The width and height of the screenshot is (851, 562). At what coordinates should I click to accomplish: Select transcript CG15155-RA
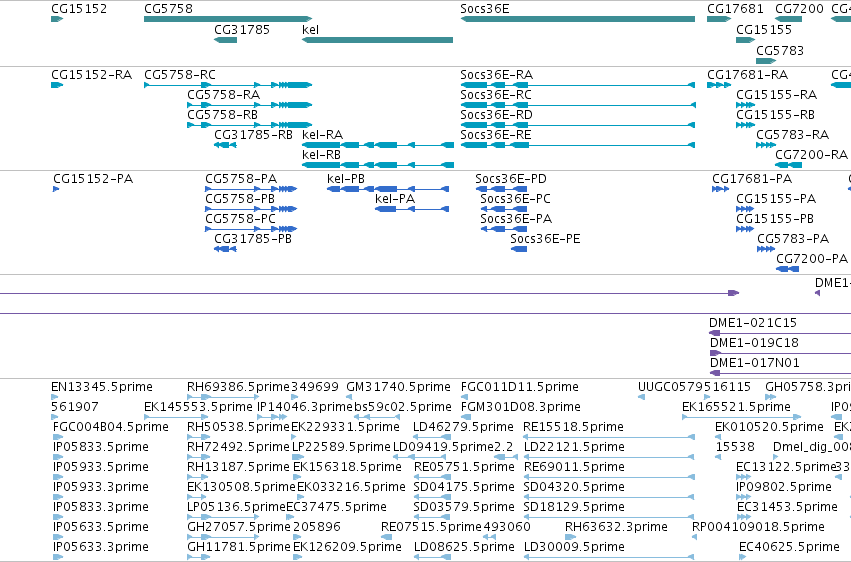tap(746, 105)
